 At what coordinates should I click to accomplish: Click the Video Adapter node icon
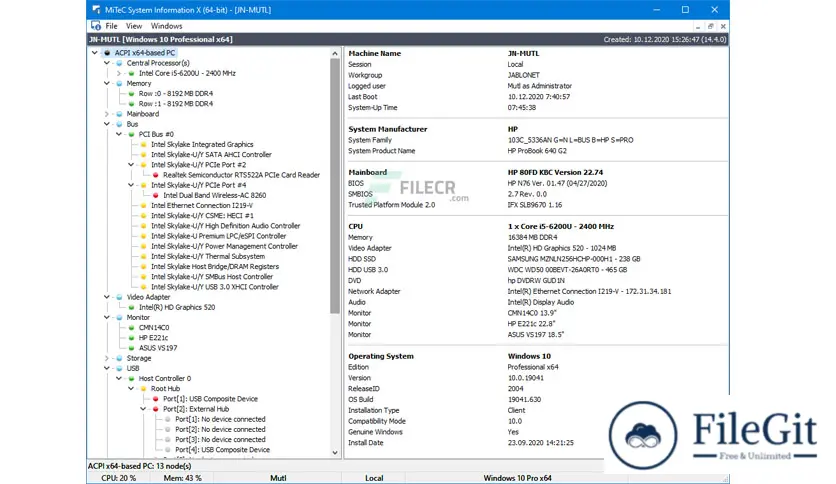(x=119, y=297)
